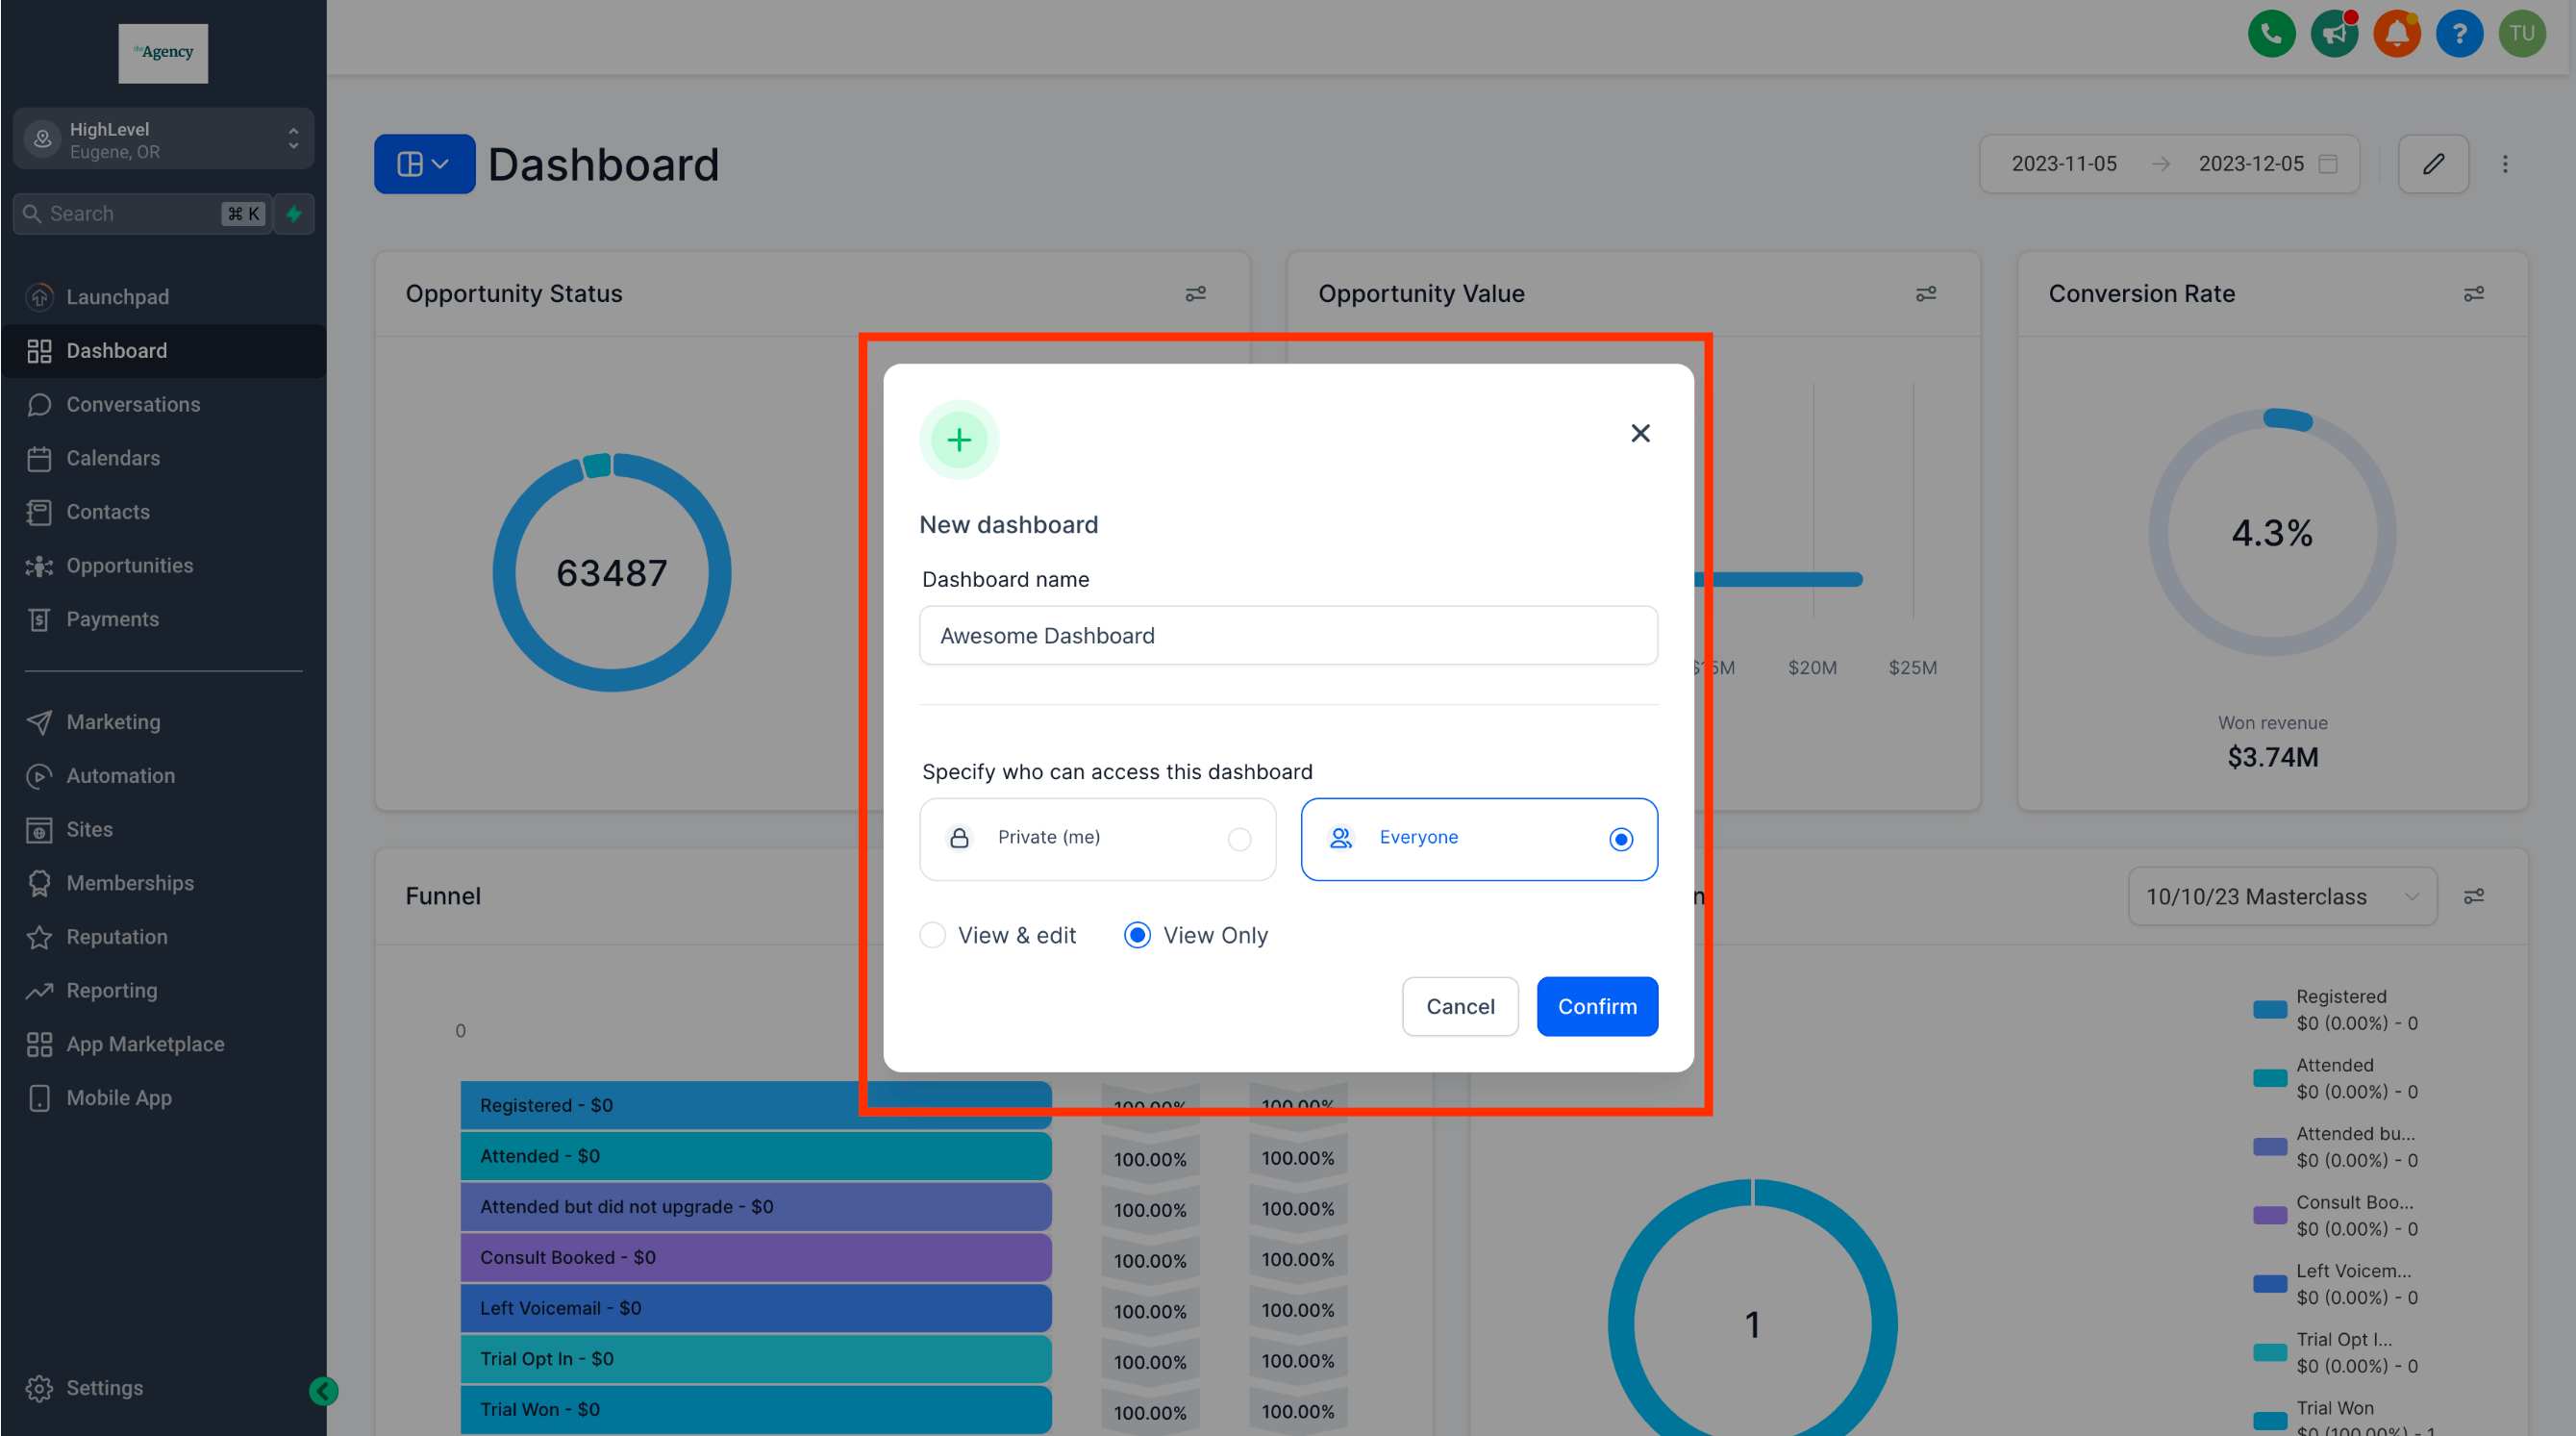This screenshot has height=1436, width=2576.
Task: Open Payments in sidebar
Action: [163, 620]
